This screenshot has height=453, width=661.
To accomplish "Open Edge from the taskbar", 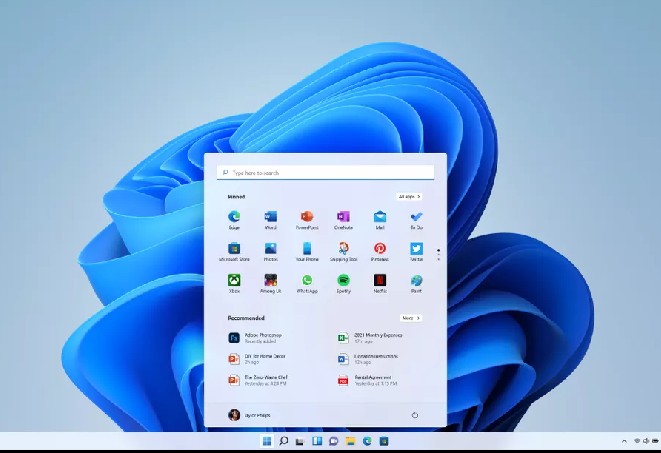I will (367, 441).
